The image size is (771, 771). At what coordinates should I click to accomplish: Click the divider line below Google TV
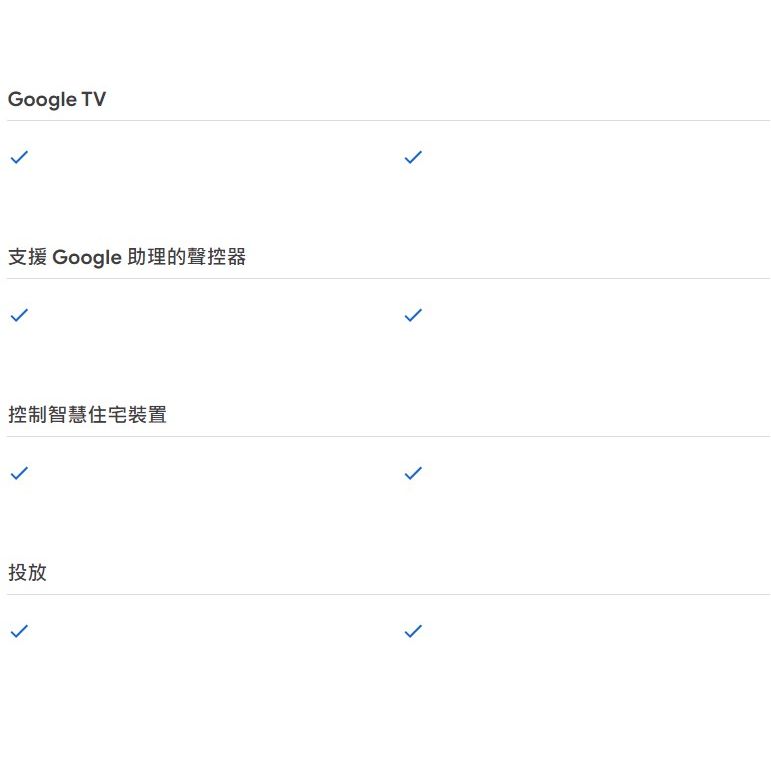(x=388, y=120)
